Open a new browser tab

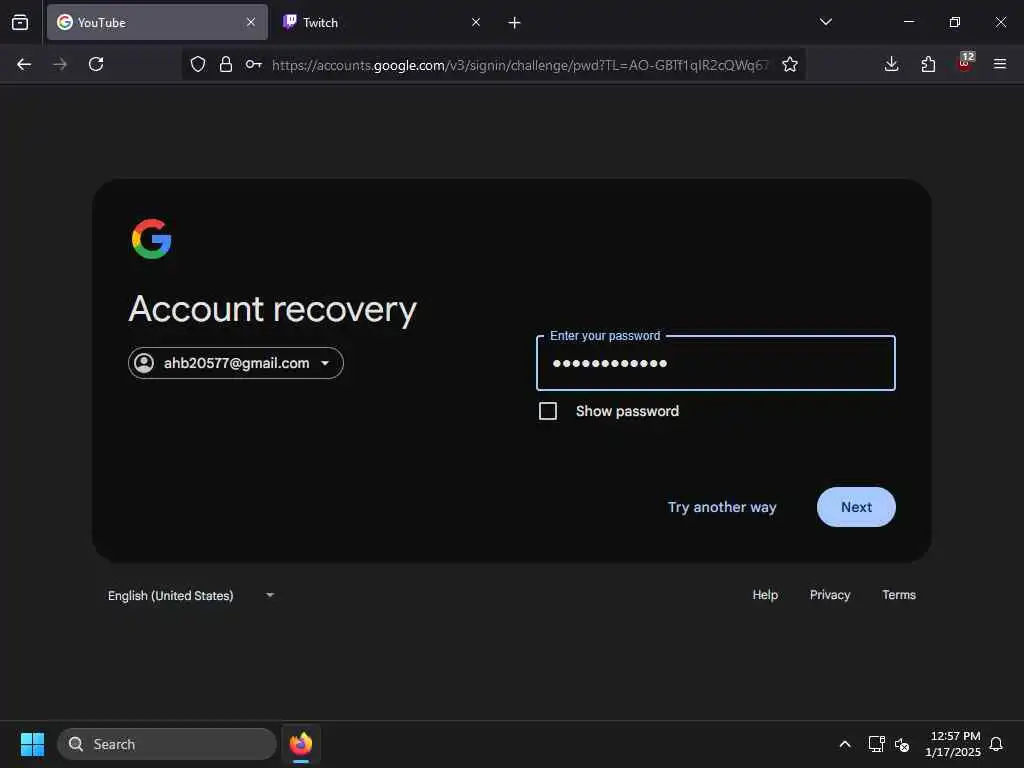coord(515,23)
